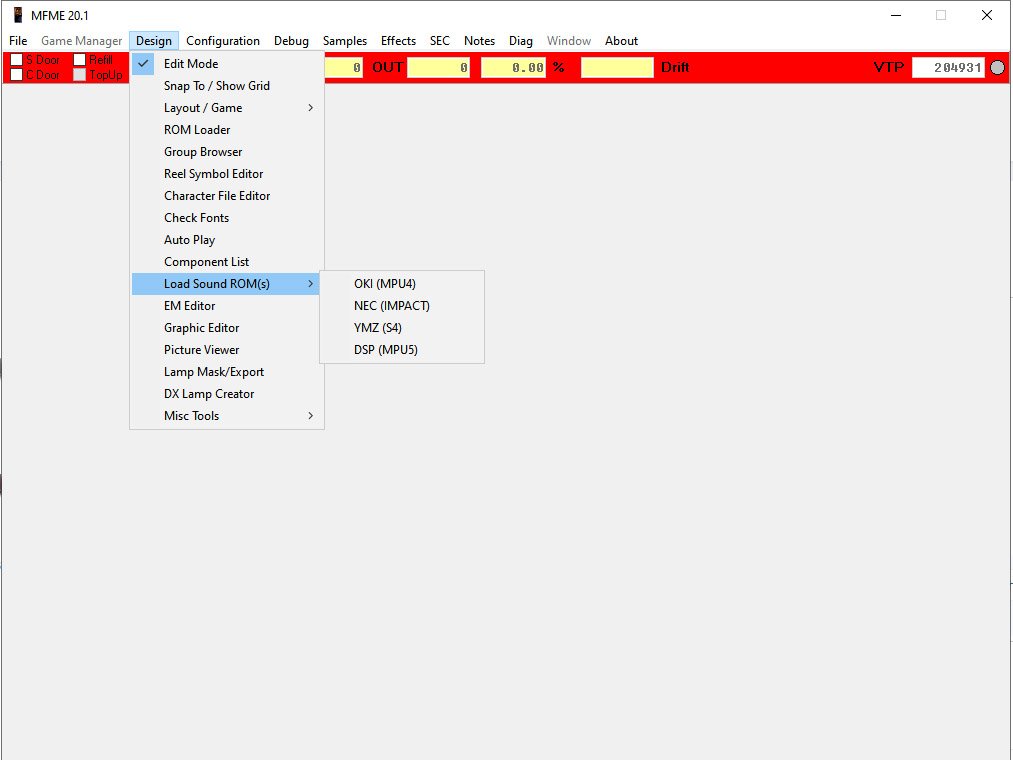1013x760 pixels.
Task: Toggle the S Door checkbox
Action: pos(17,59)
